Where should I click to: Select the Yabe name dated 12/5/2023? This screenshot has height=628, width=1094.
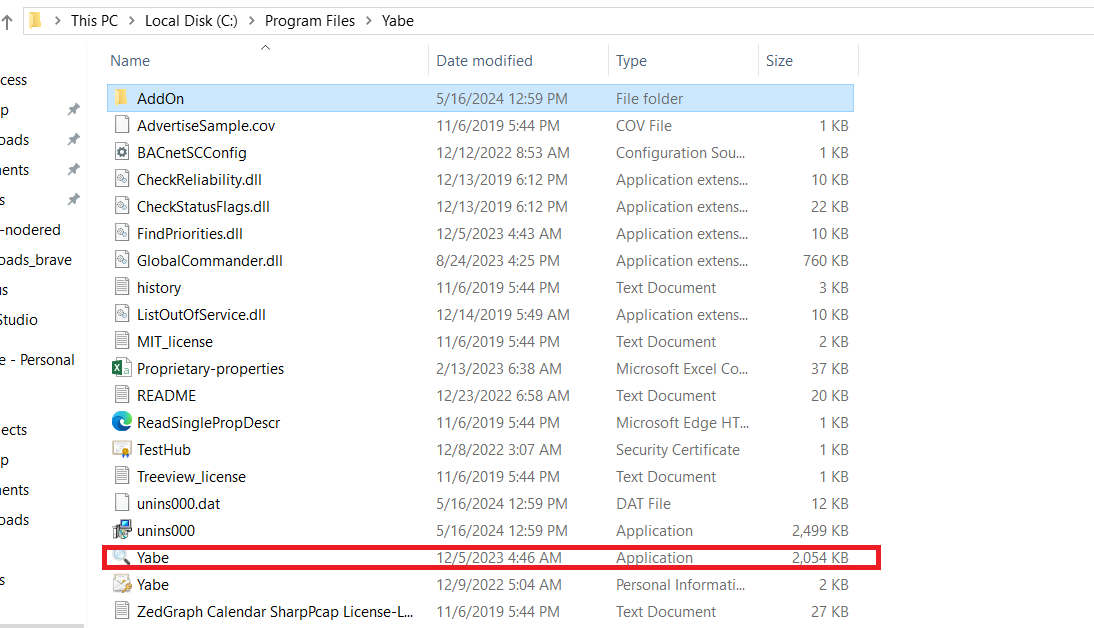click(153, 558)
